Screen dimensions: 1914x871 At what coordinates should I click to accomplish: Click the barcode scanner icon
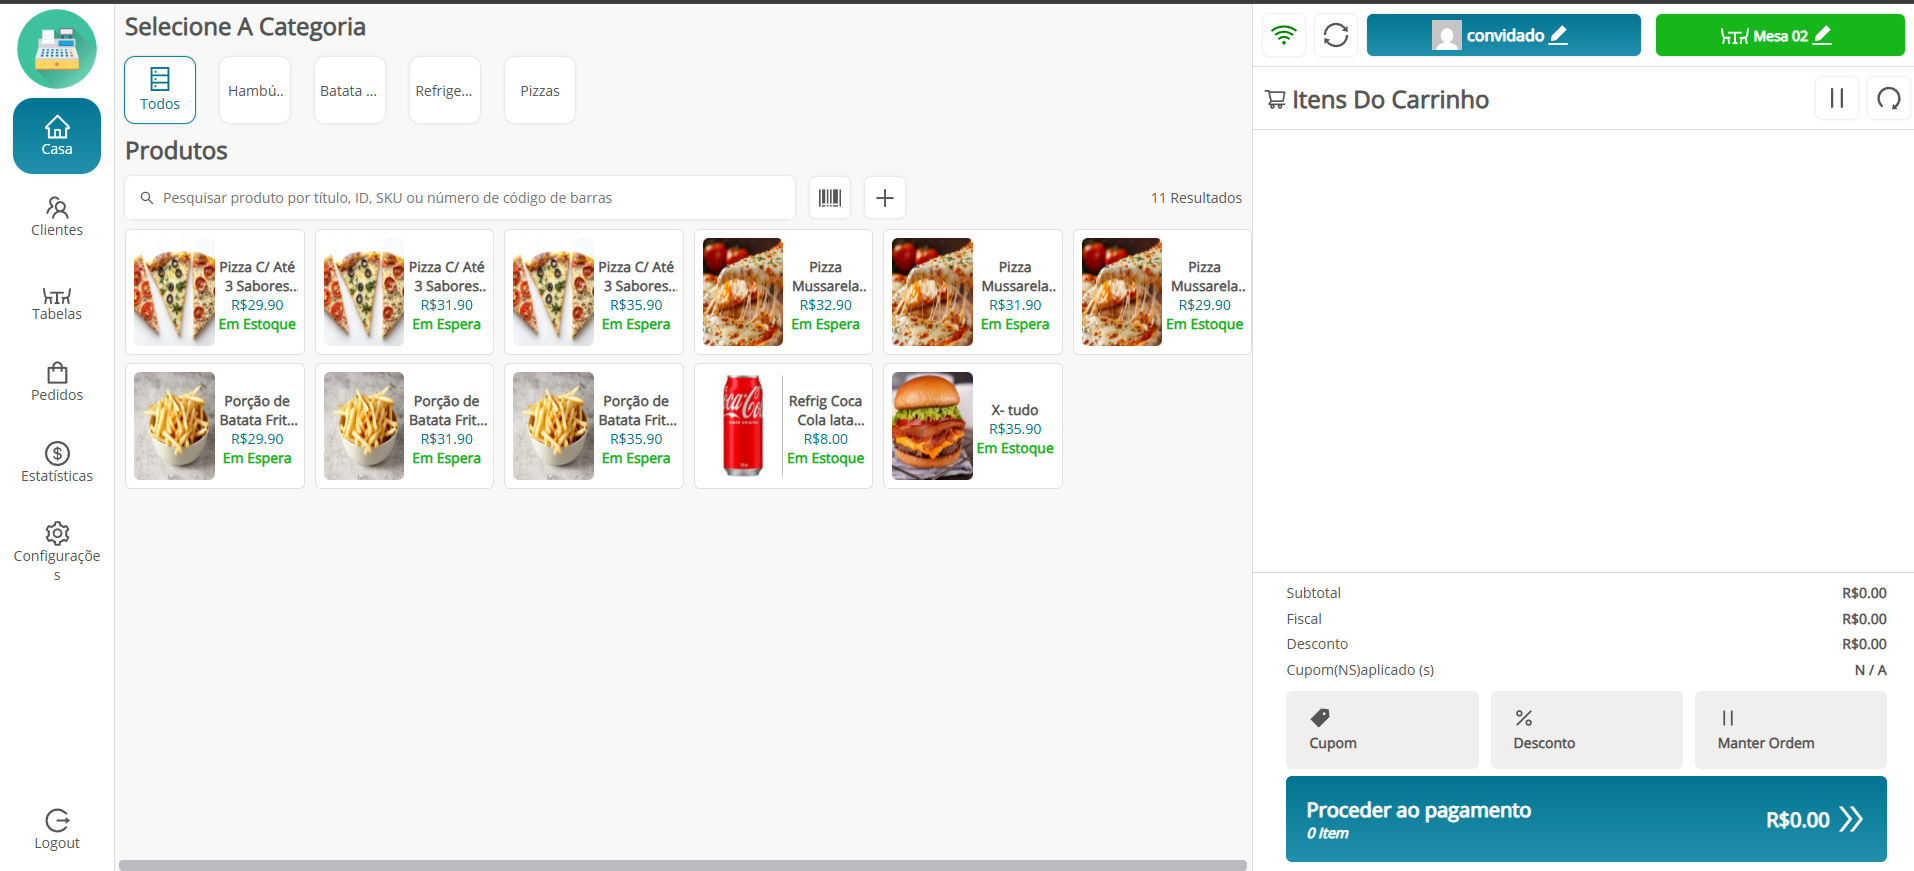click(829, 198)
